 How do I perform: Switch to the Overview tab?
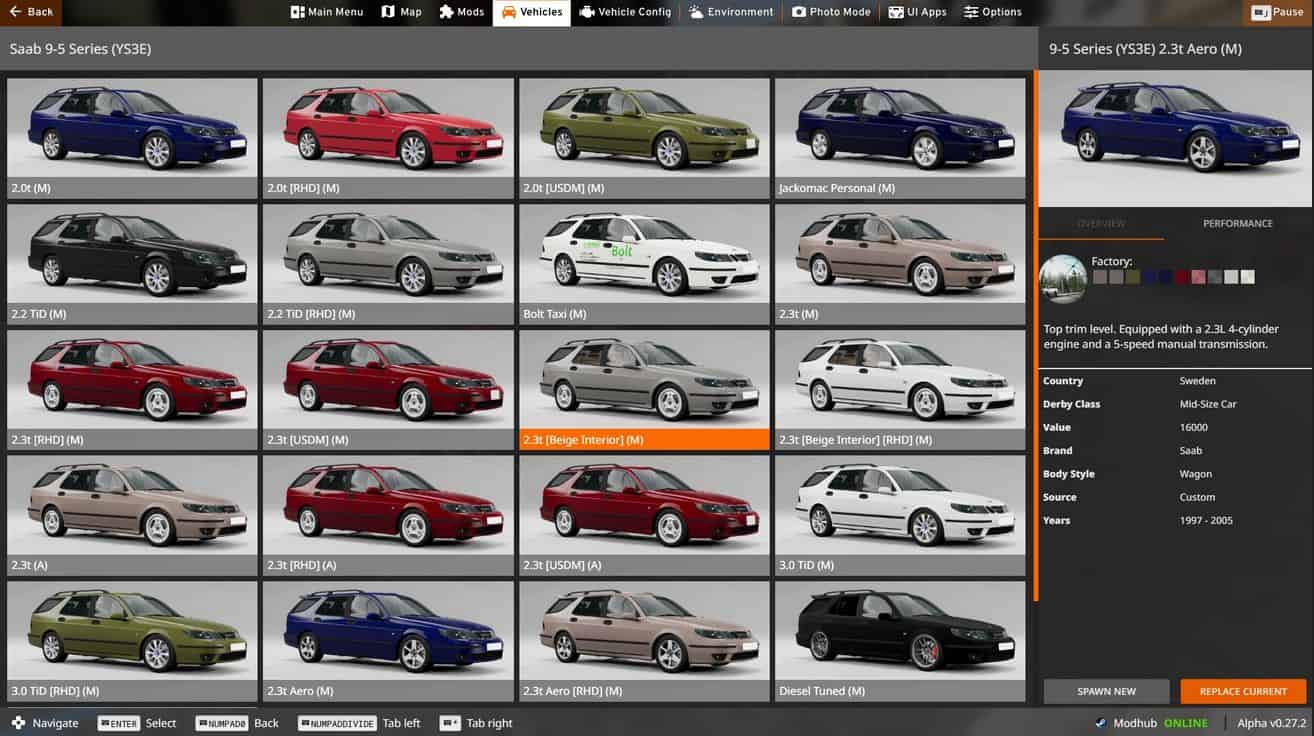pyautogui.click(x=1101, y=224)
